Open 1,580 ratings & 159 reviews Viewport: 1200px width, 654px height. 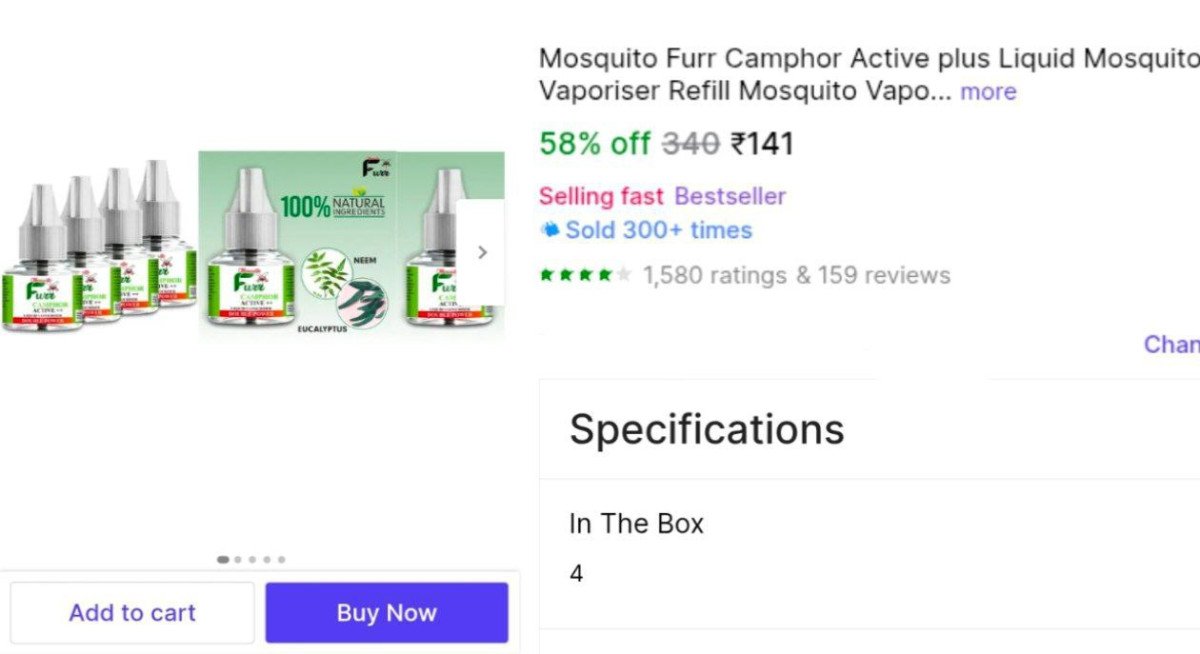coord(795,274)
